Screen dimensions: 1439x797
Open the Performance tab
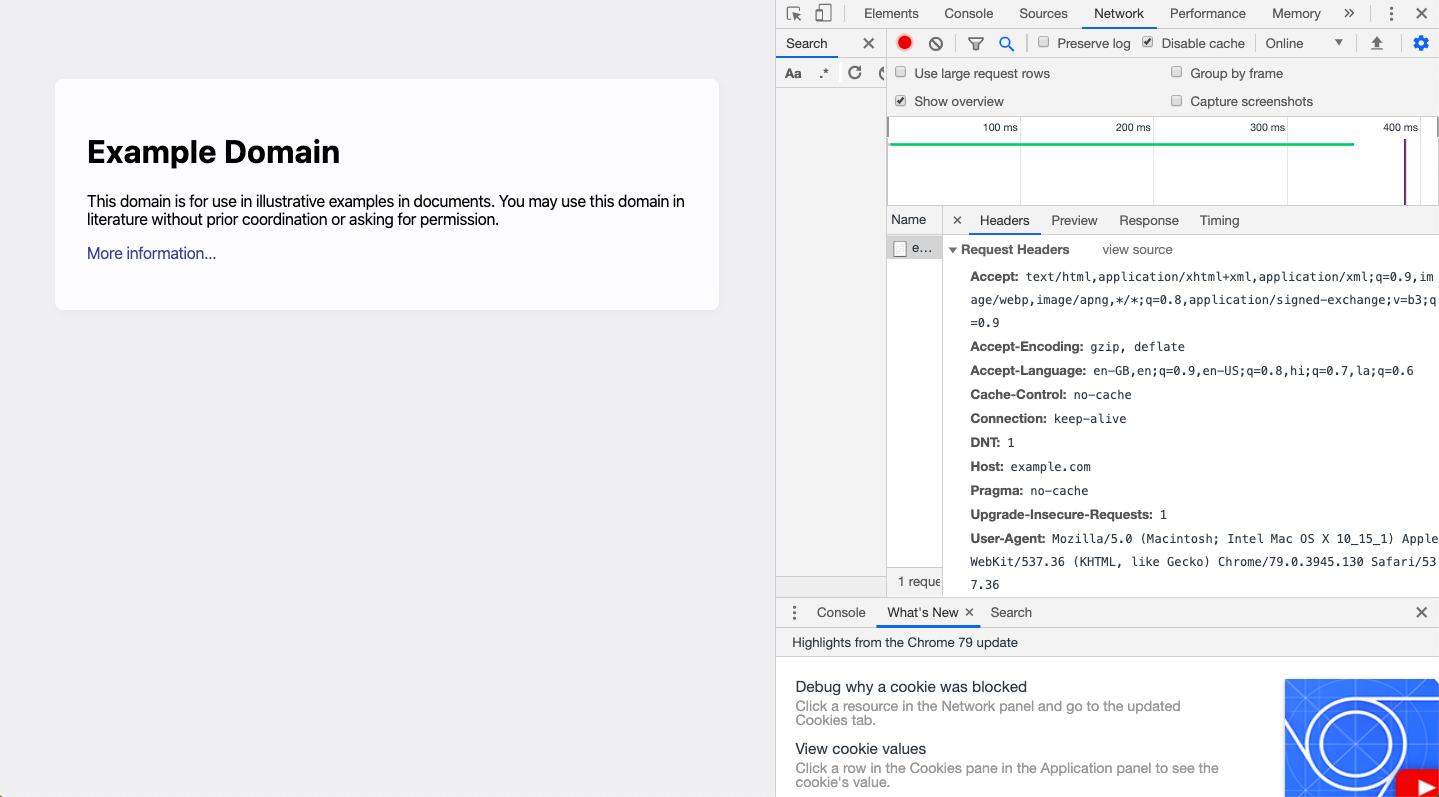(x=1208, y=14)
